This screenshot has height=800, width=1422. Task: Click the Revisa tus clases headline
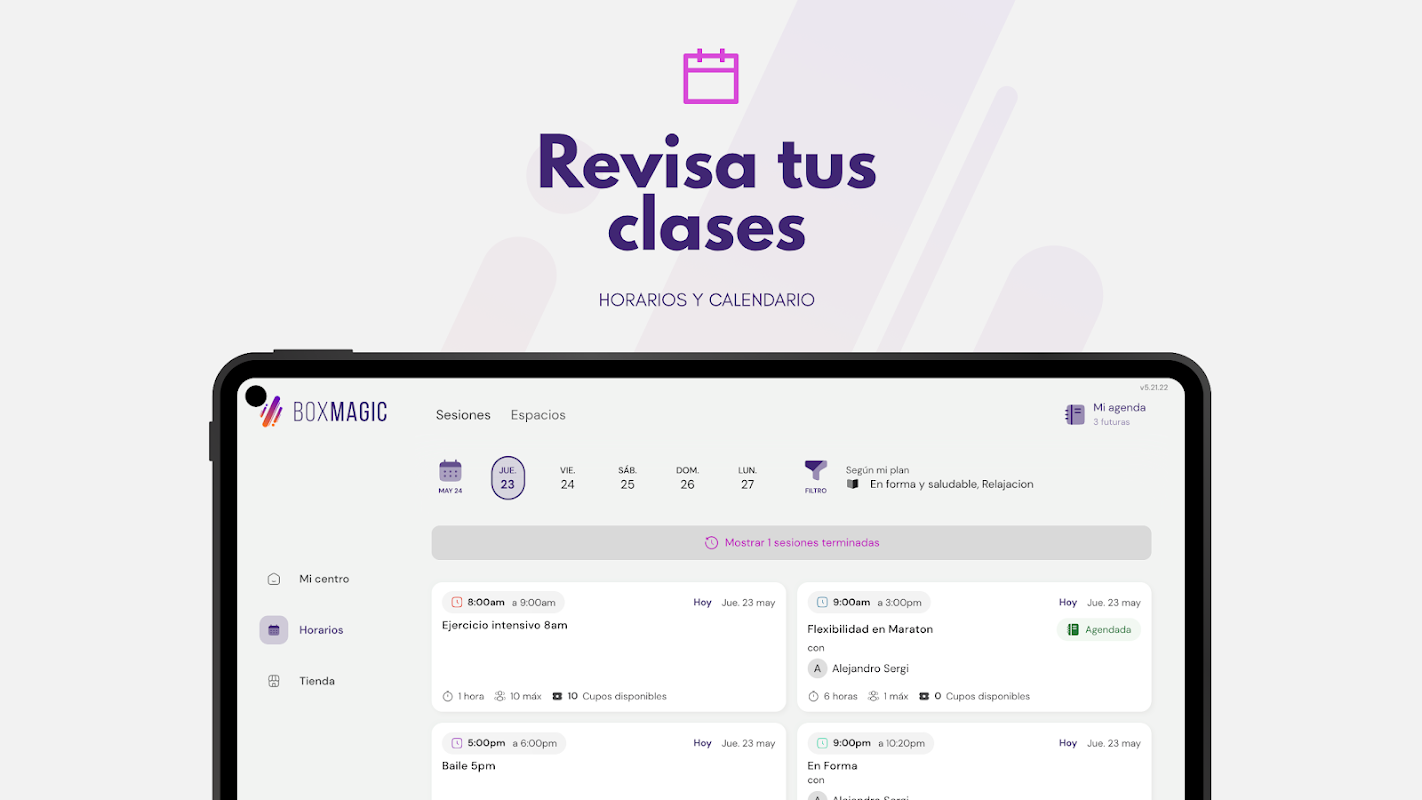pos(707,194)
